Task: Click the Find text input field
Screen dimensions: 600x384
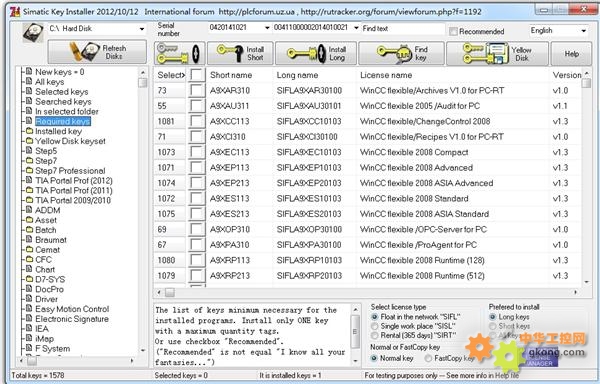Action: click(x=403, y=29)
